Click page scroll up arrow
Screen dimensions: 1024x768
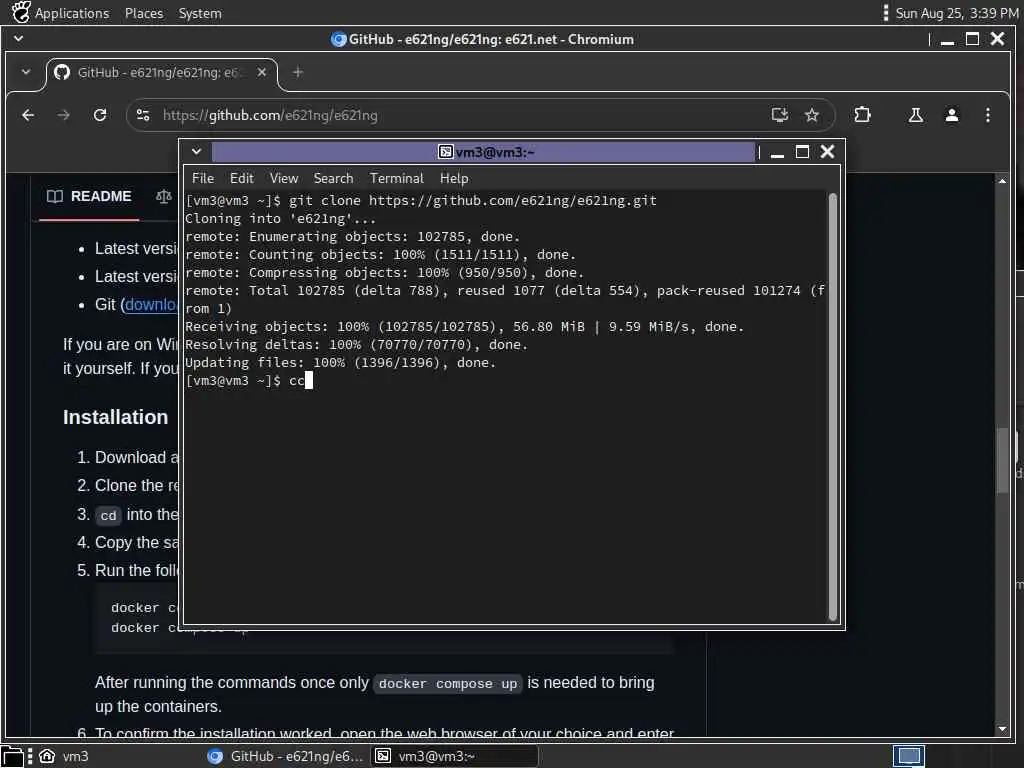tap(1002, 180)
